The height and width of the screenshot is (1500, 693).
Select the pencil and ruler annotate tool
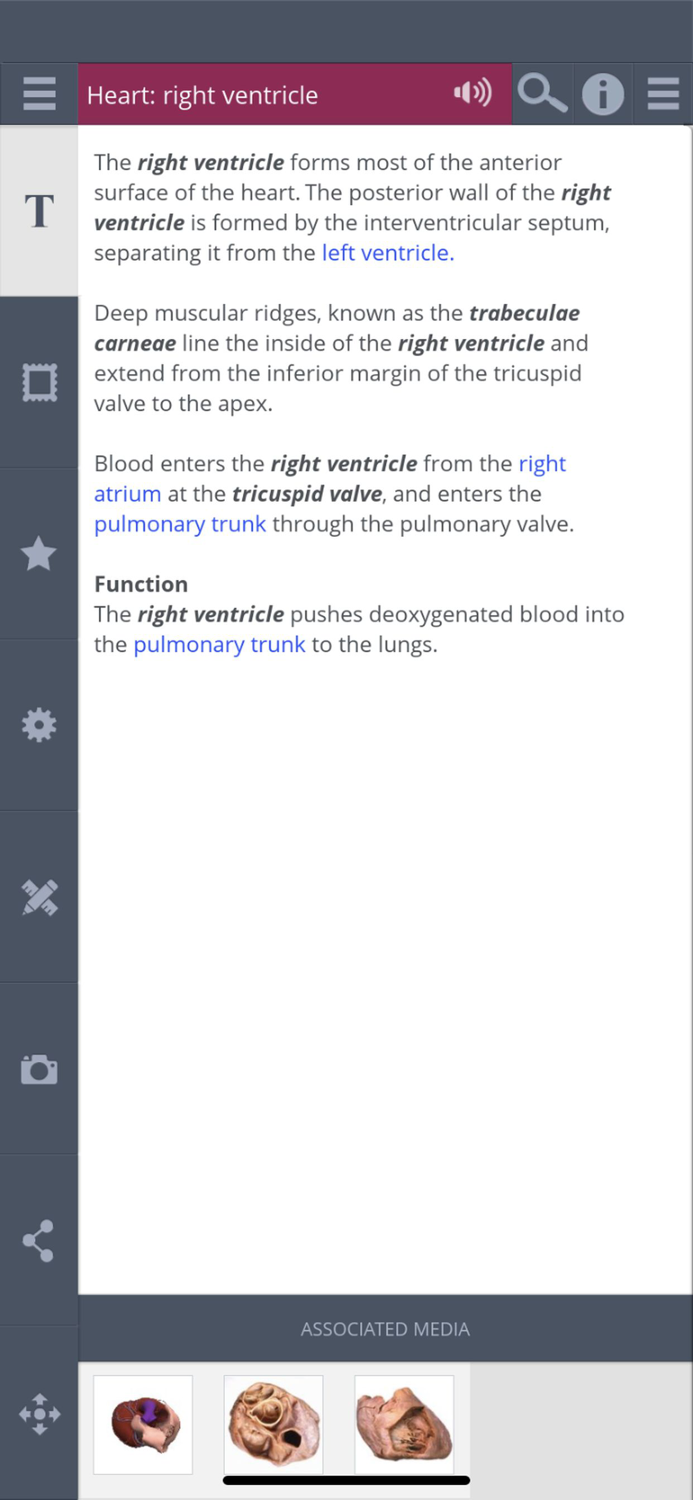[39, 897]
